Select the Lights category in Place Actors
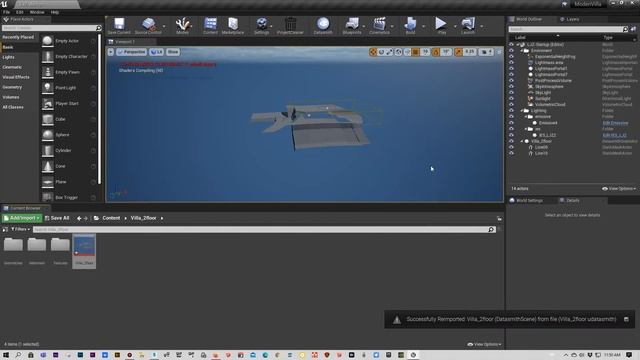640x360 pixels. pos(8,57)
